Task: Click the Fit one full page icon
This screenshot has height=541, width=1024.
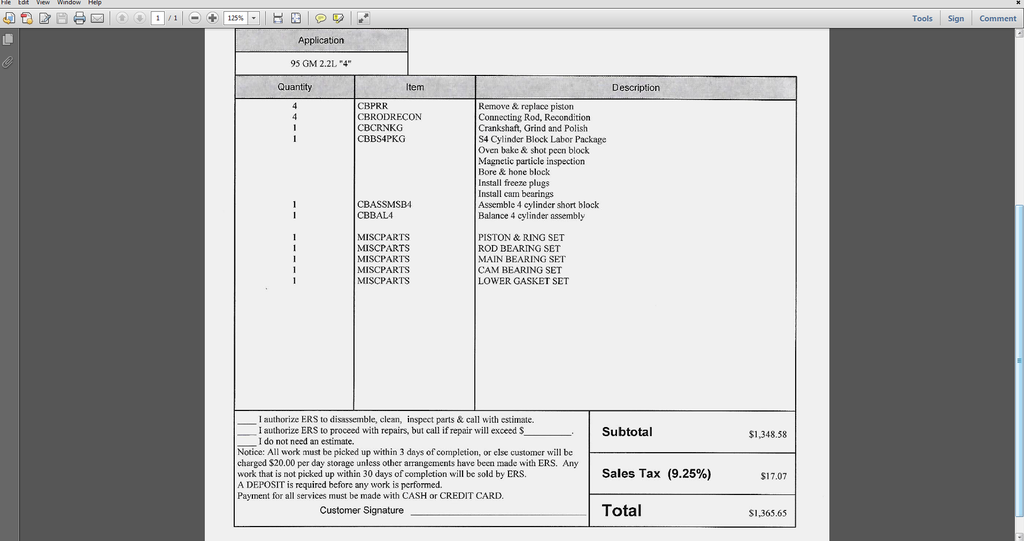Action: coord(296,18)
